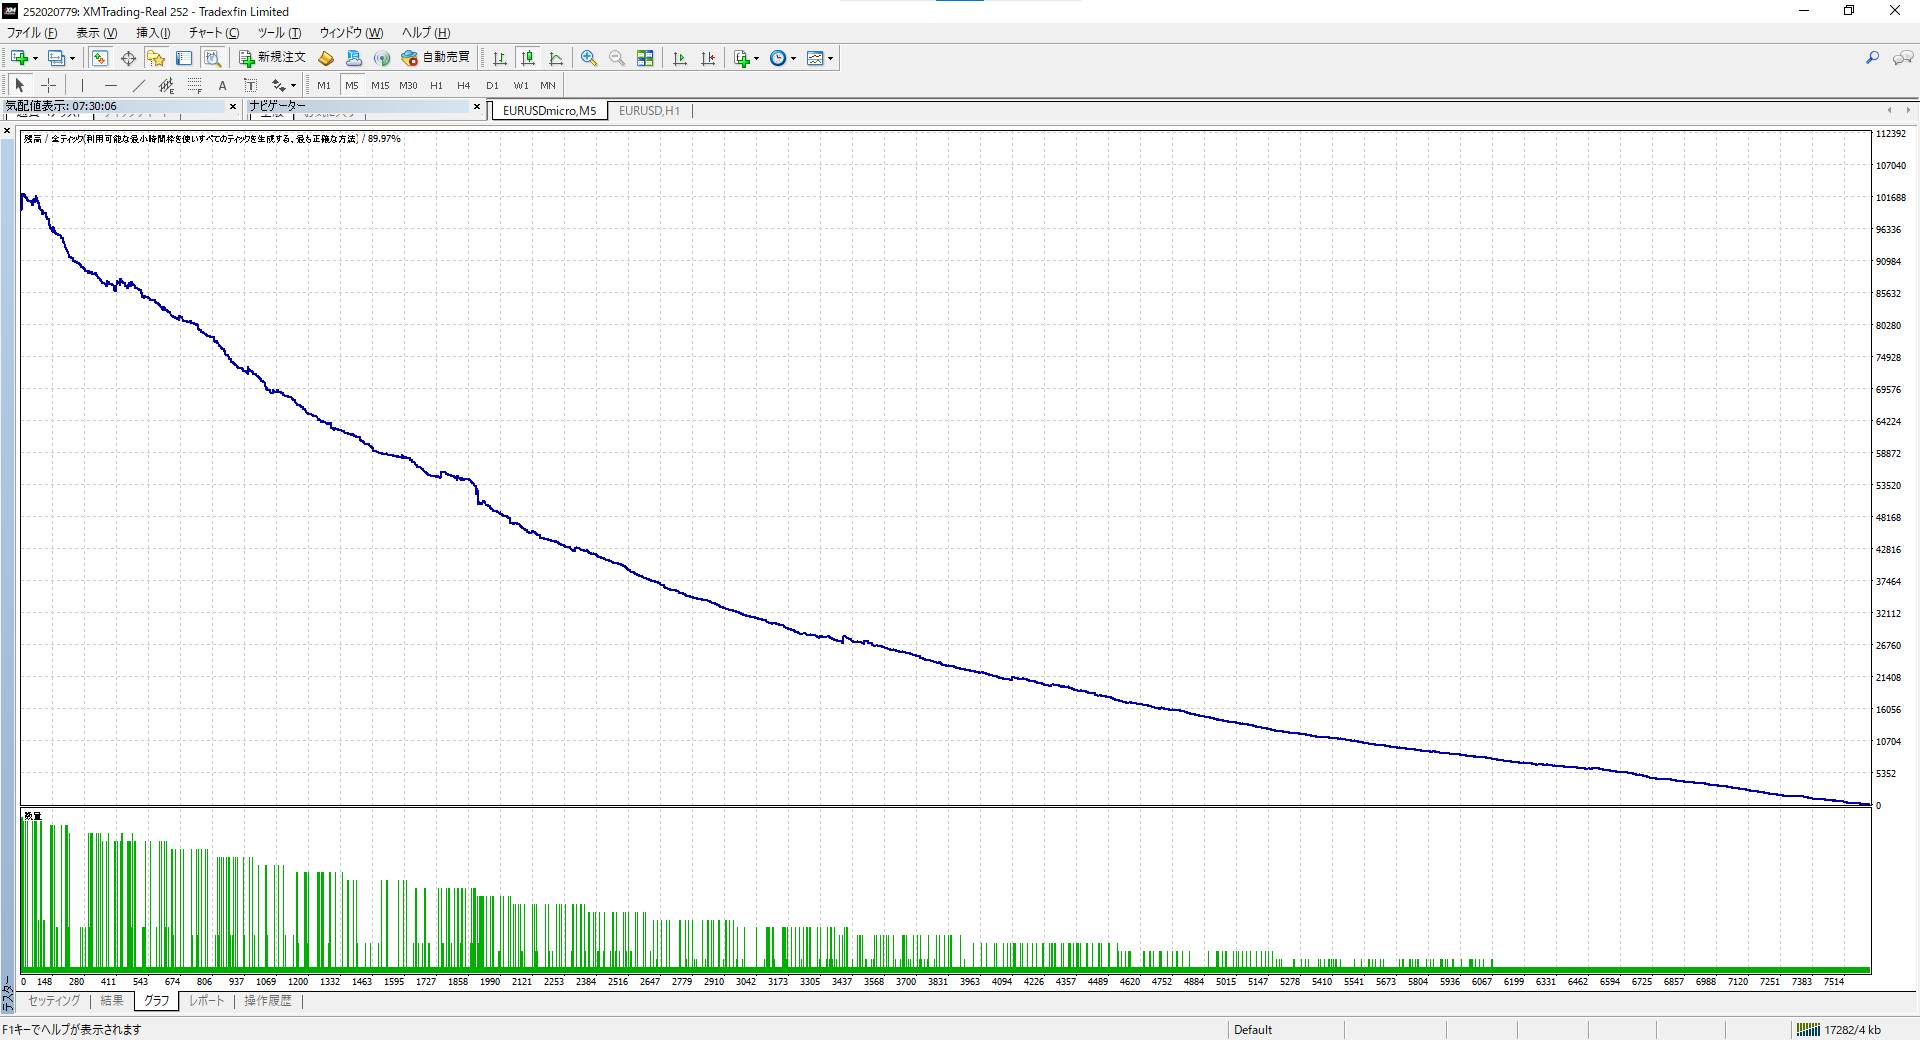
Task: Click the indicators list icon
Action: pyautogui.click(x=741, y=58)
